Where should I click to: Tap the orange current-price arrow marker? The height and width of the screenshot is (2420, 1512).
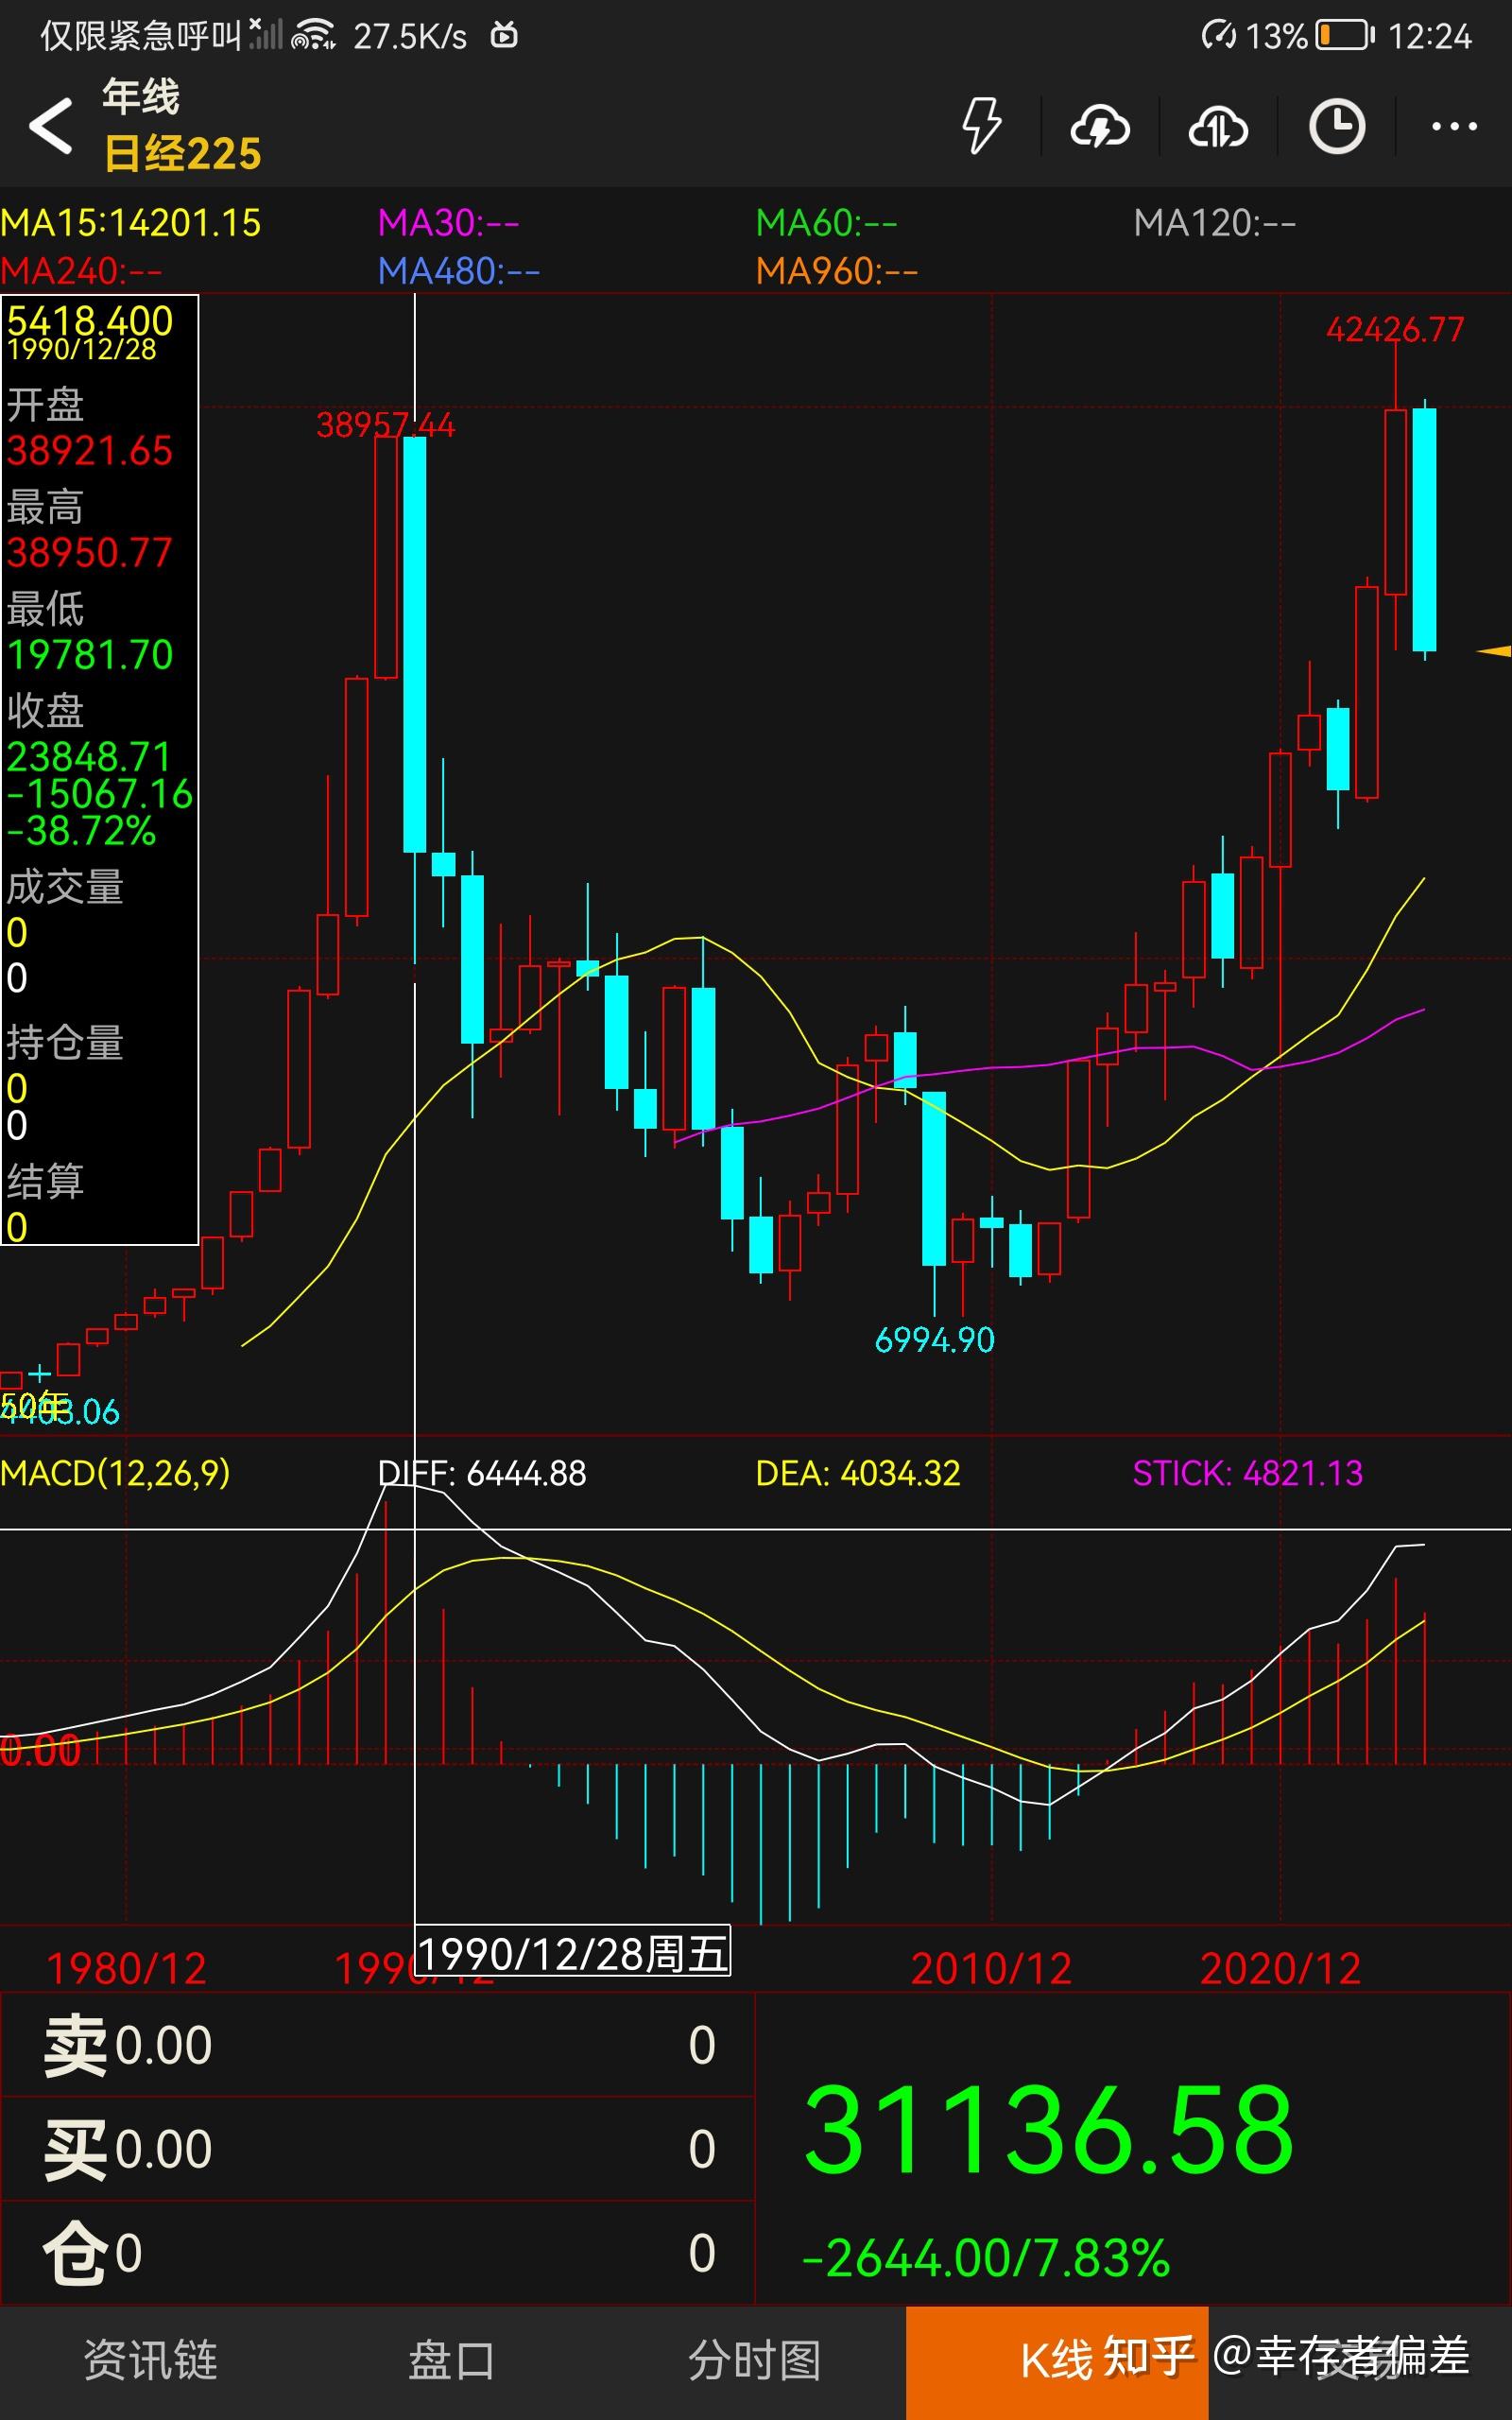[1494, 651]
